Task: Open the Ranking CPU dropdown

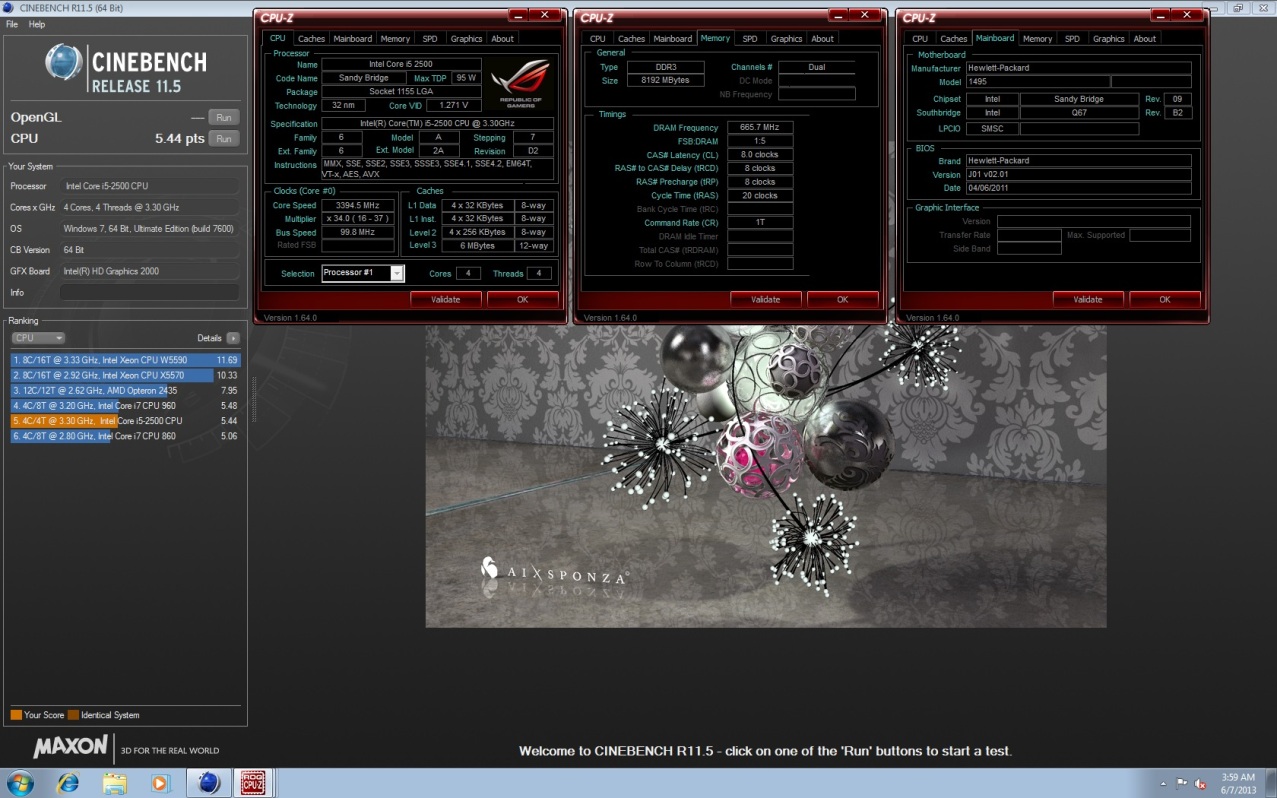Action: coord(38,338)
